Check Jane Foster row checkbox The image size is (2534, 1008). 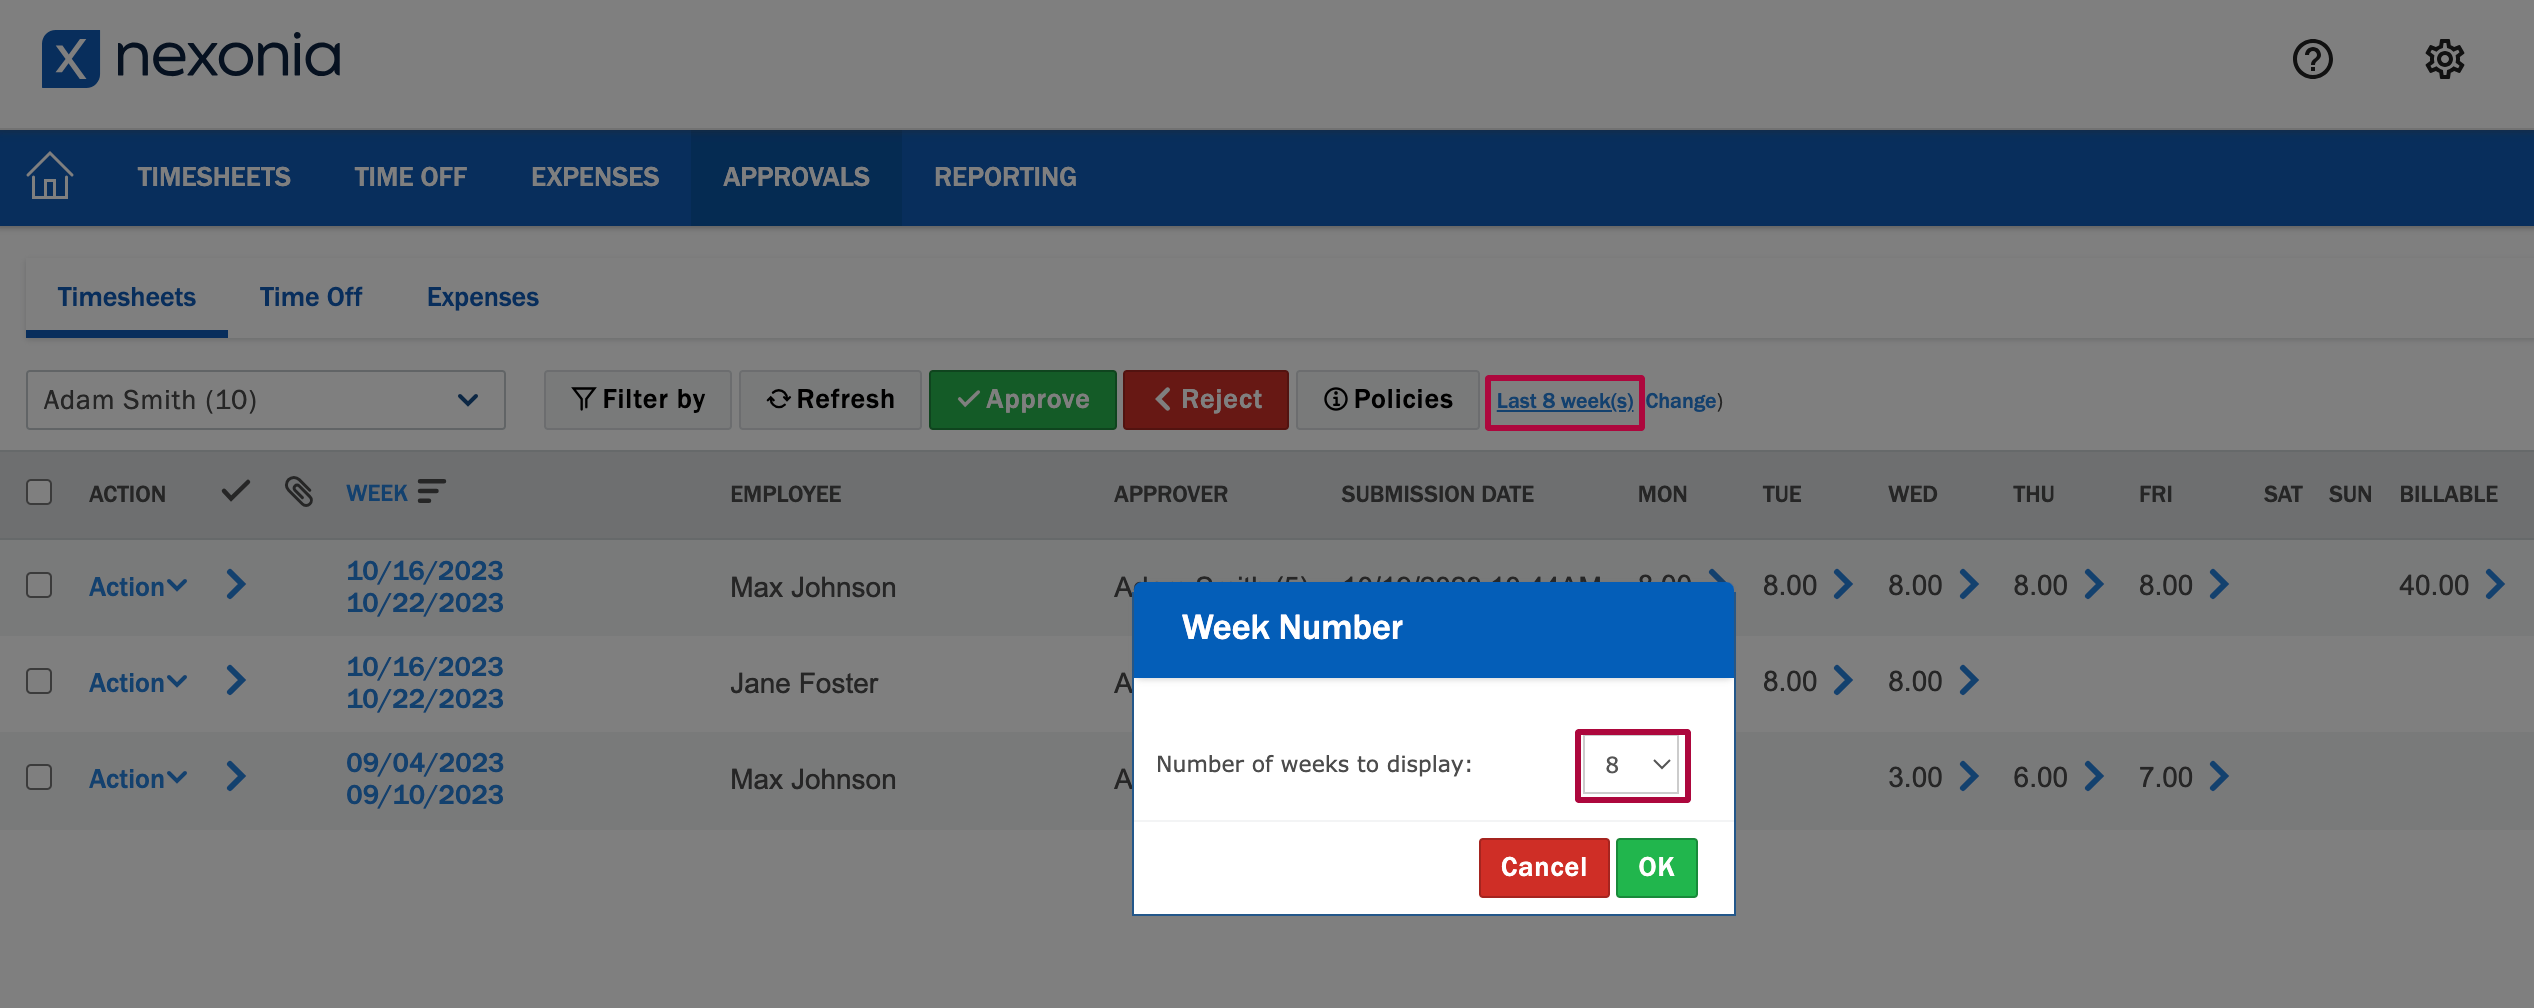pos(39,681)
